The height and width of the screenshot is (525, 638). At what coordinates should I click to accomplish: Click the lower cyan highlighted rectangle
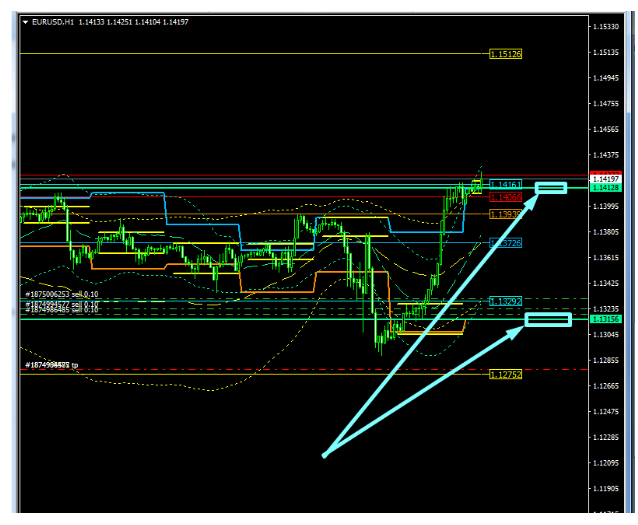[548, 319]
